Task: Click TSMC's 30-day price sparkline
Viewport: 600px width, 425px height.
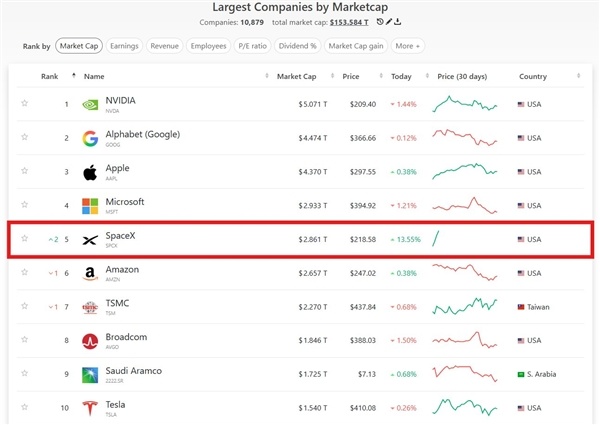Action: tap(465, 306)
